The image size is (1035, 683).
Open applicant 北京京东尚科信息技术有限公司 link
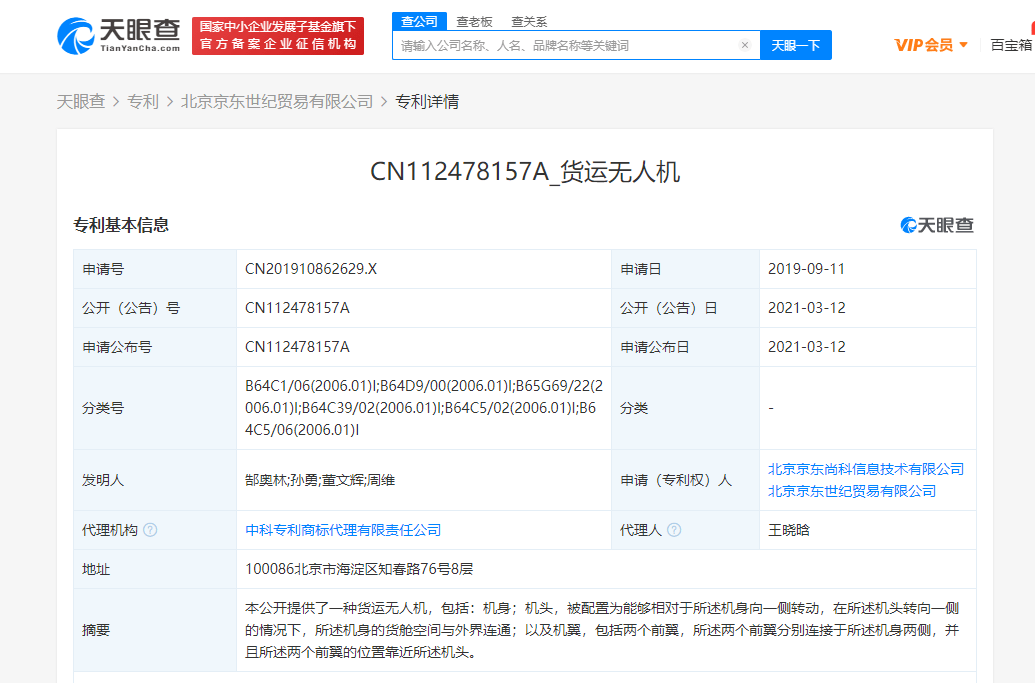(x=865, y=469)
